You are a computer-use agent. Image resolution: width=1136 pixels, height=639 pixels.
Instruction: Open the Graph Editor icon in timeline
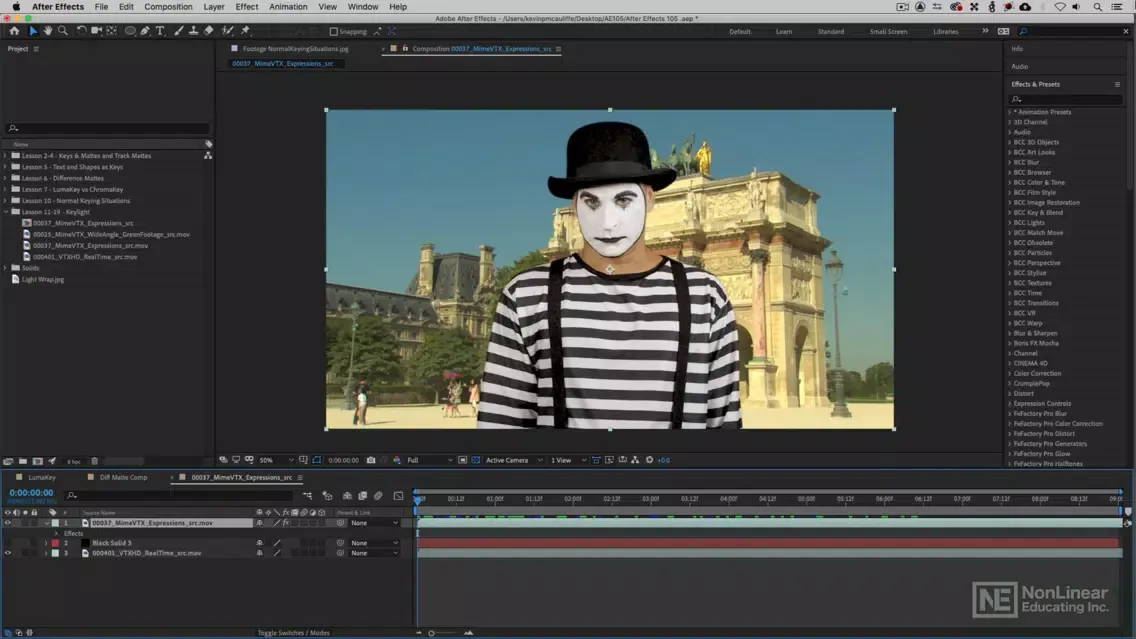pos(398,496)
